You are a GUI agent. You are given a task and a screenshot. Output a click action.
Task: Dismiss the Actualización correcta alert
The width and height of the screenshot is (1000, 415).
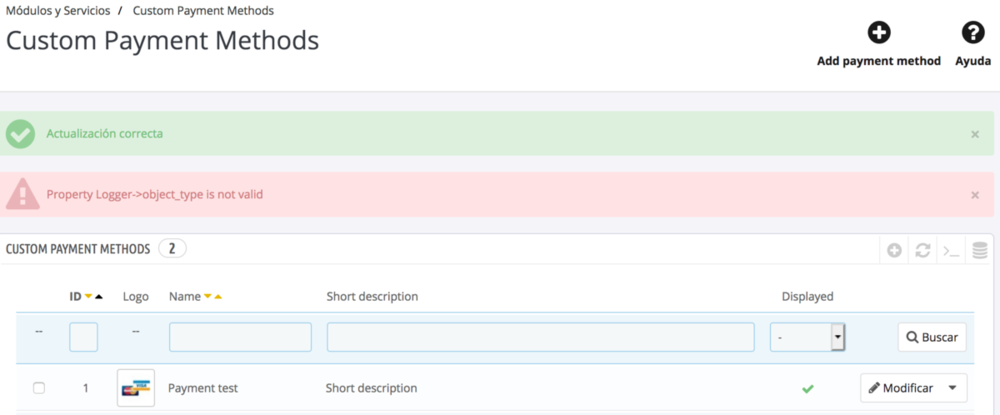[975, 134]
